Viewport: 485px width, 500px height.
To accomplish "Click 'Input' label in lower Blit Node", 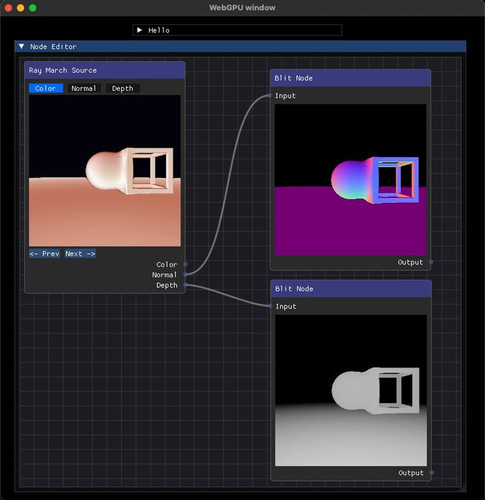I will click(286, 306).
